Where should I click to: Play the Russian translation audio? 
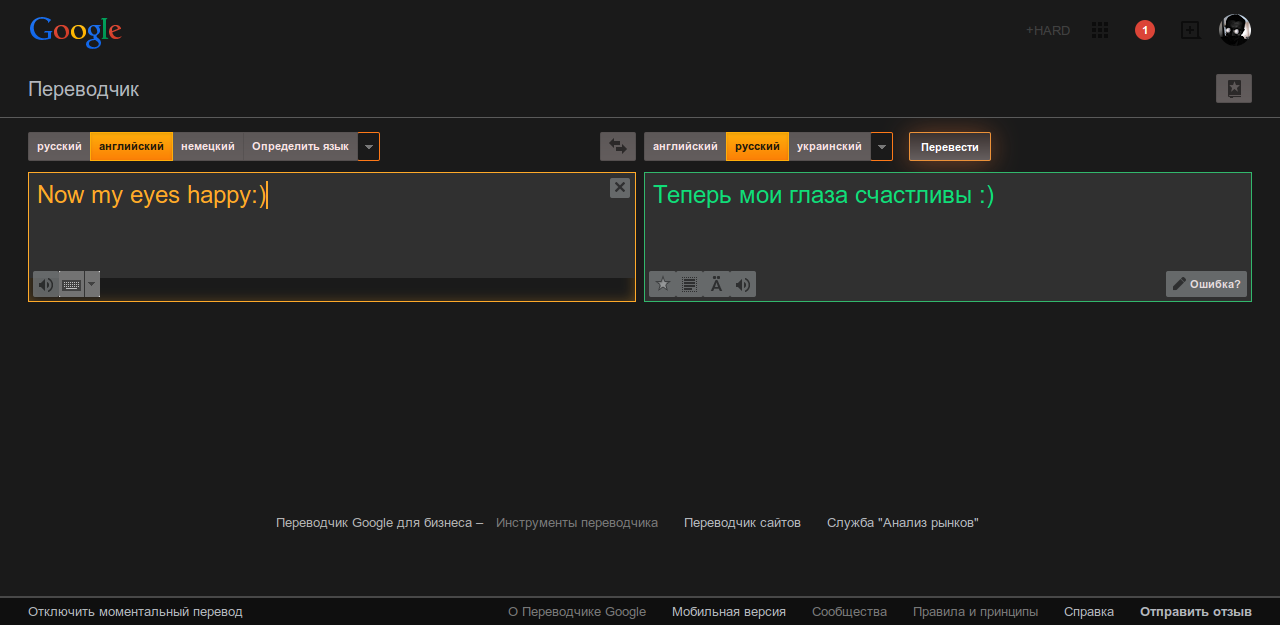click(x=742, y=284)
